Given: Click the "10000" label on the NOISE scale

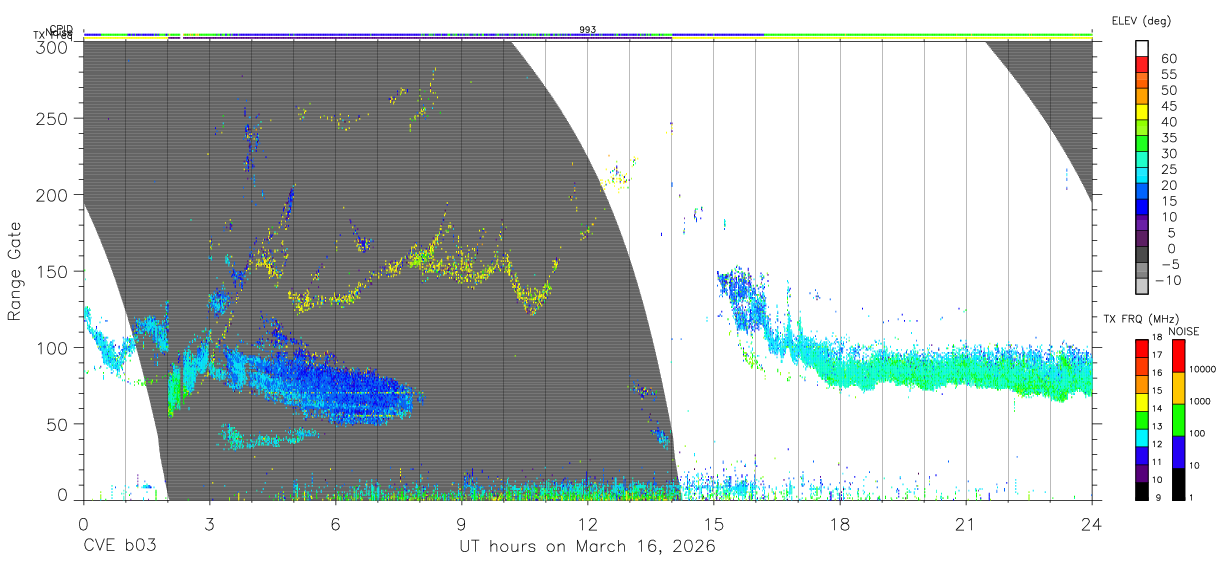Looking at the screenshot, I should [x=1201, y=369].
